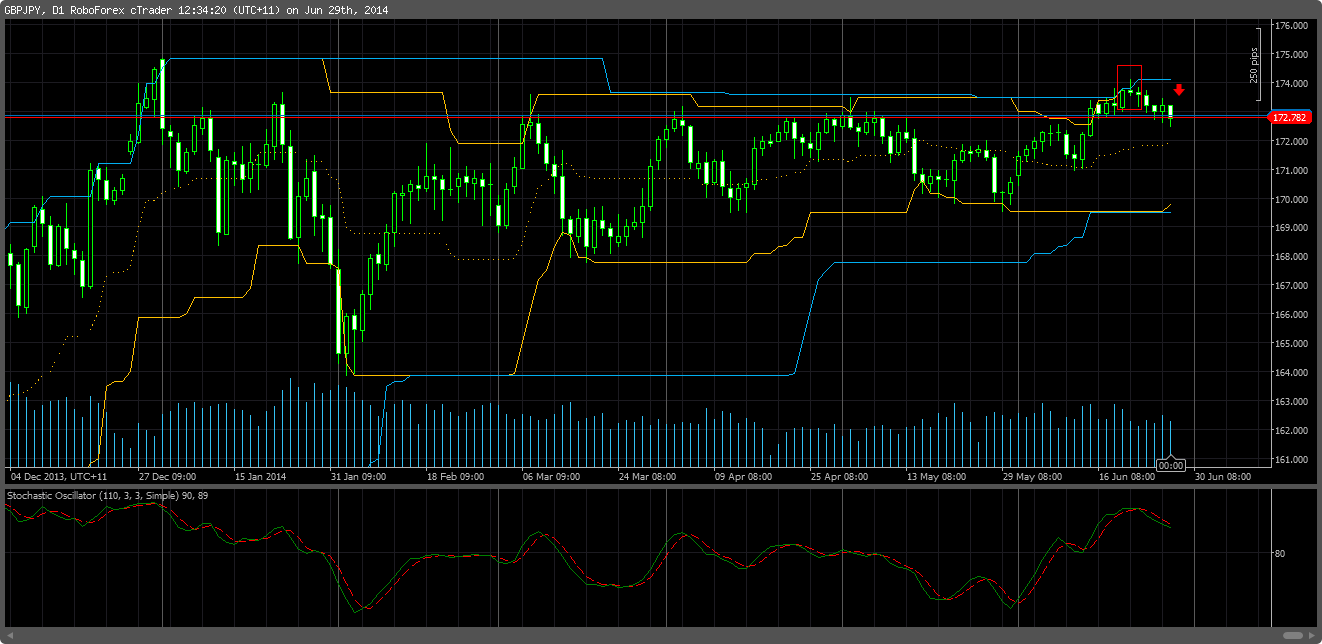Image resolution: width=1322 pixels, height=644 pixels.
Task: Click the 16 Jun 08:00 date label
Action: pos(1127,476)
